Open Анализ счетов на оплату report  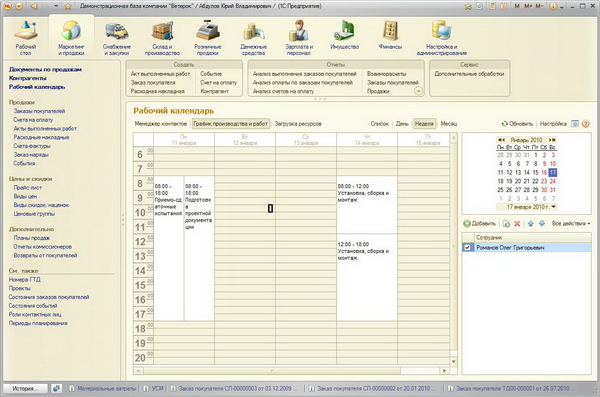point(283,91)
